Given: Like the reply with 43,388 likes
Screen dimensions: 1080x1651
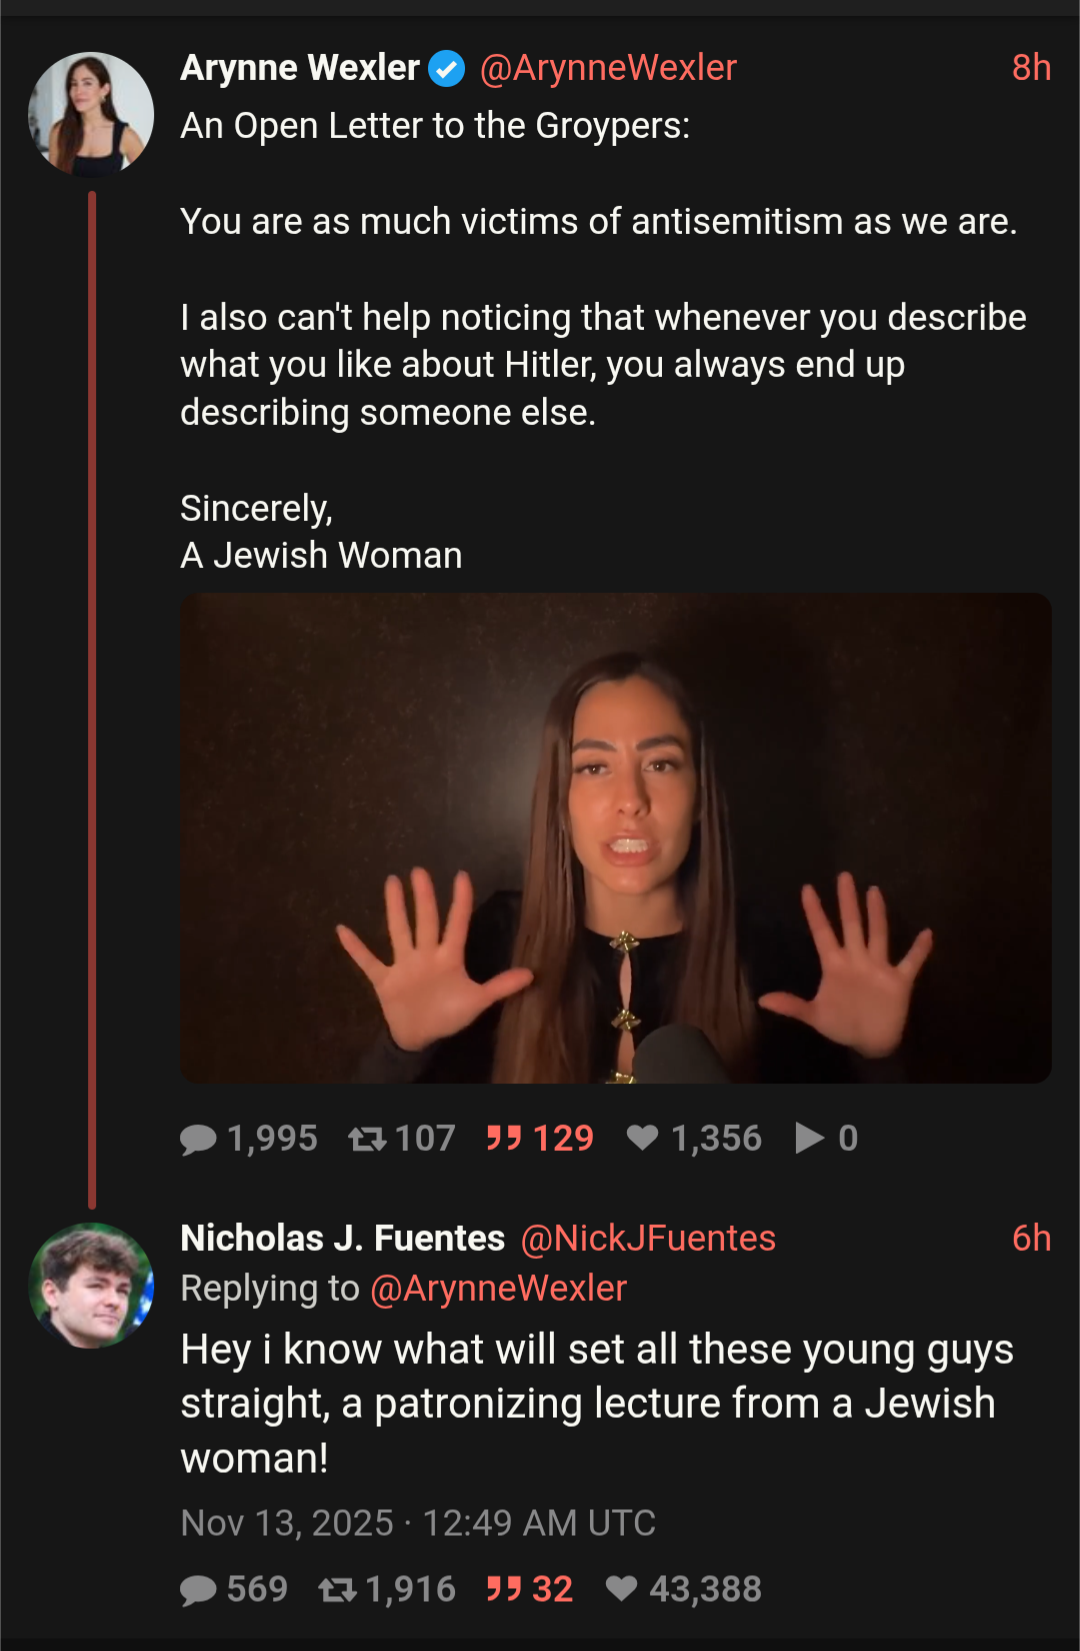Looking at the screenshot, I should 622,1589.
